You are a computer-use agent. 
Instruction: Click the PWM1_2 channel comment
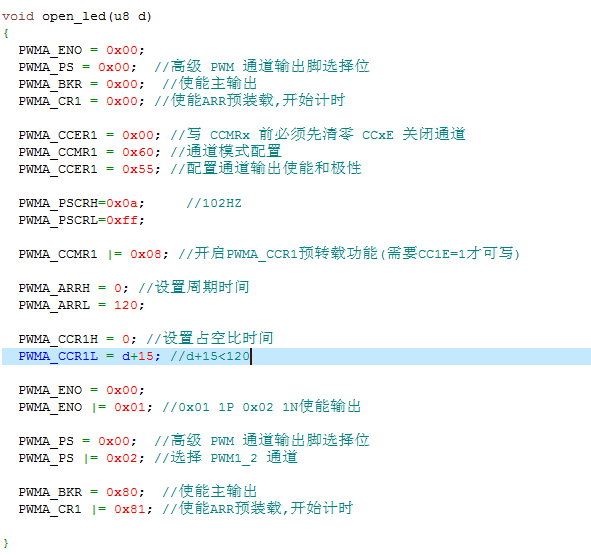click(x=226, y=458)
